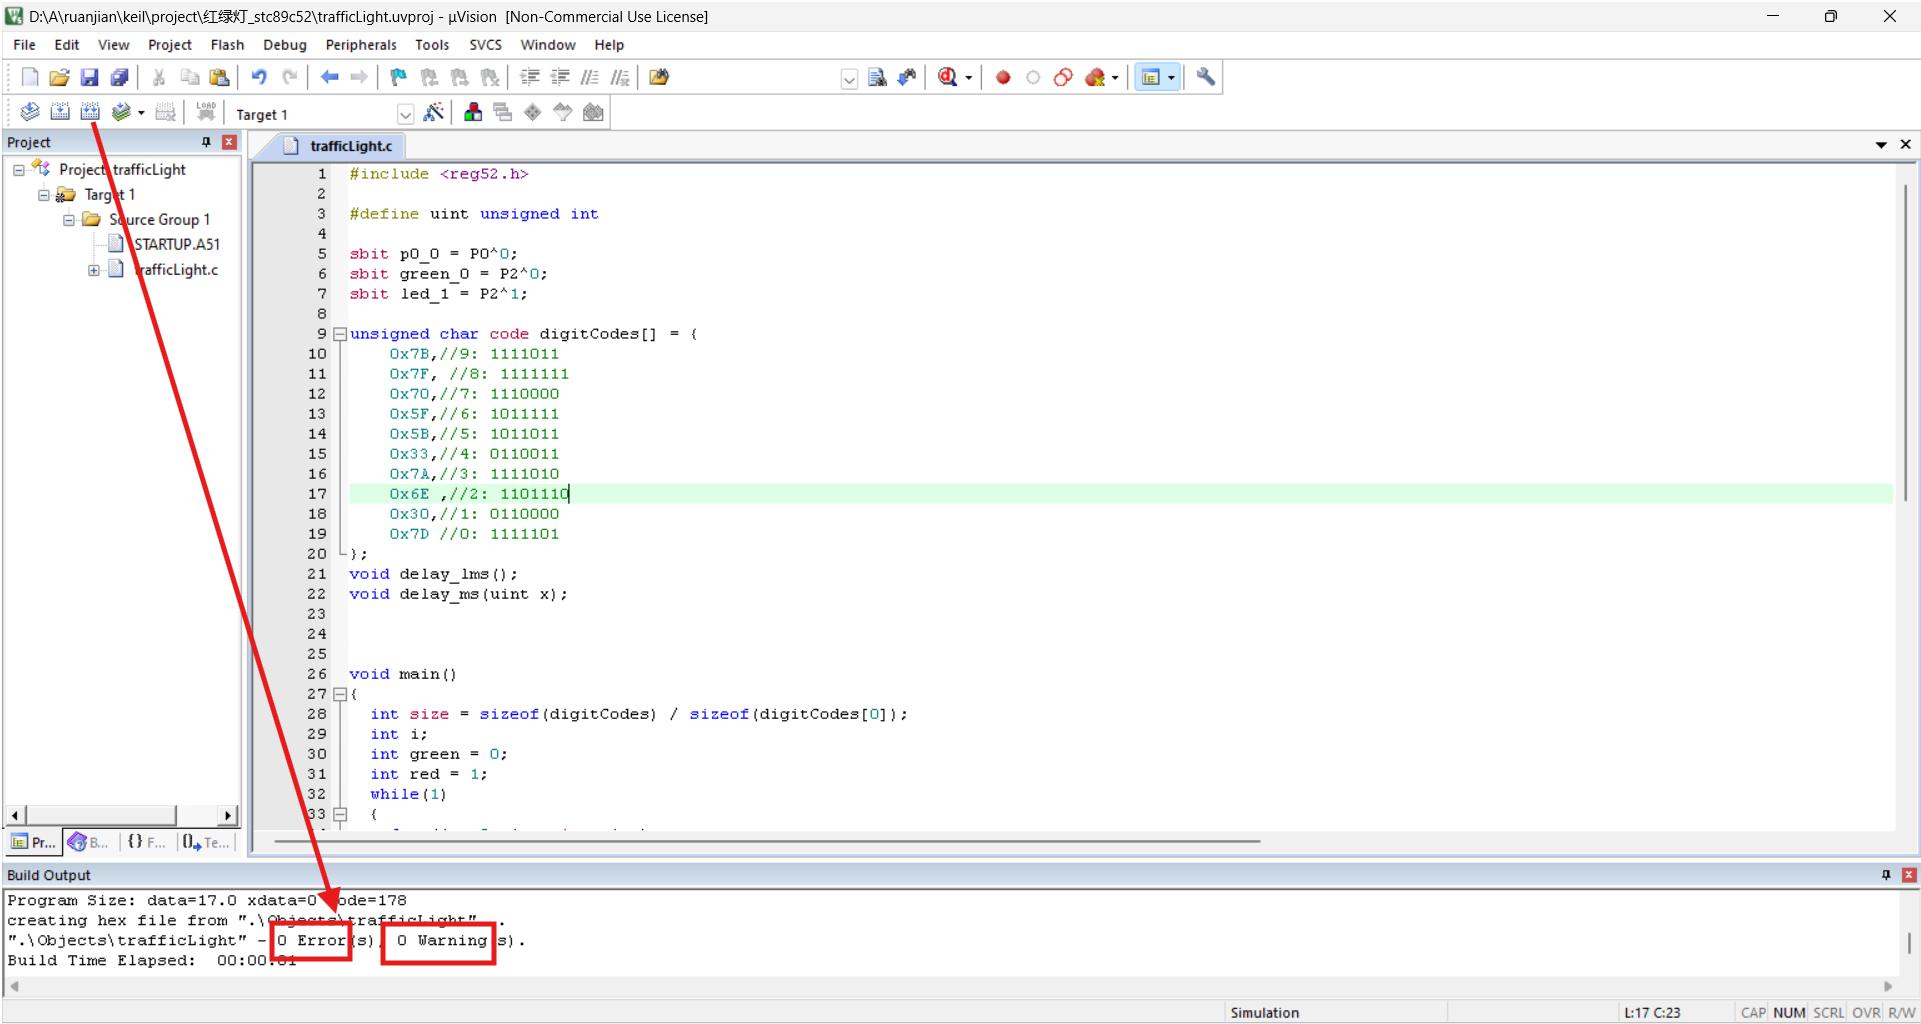Rebuild all target files

pyautogui.click(x=90, y=112)
